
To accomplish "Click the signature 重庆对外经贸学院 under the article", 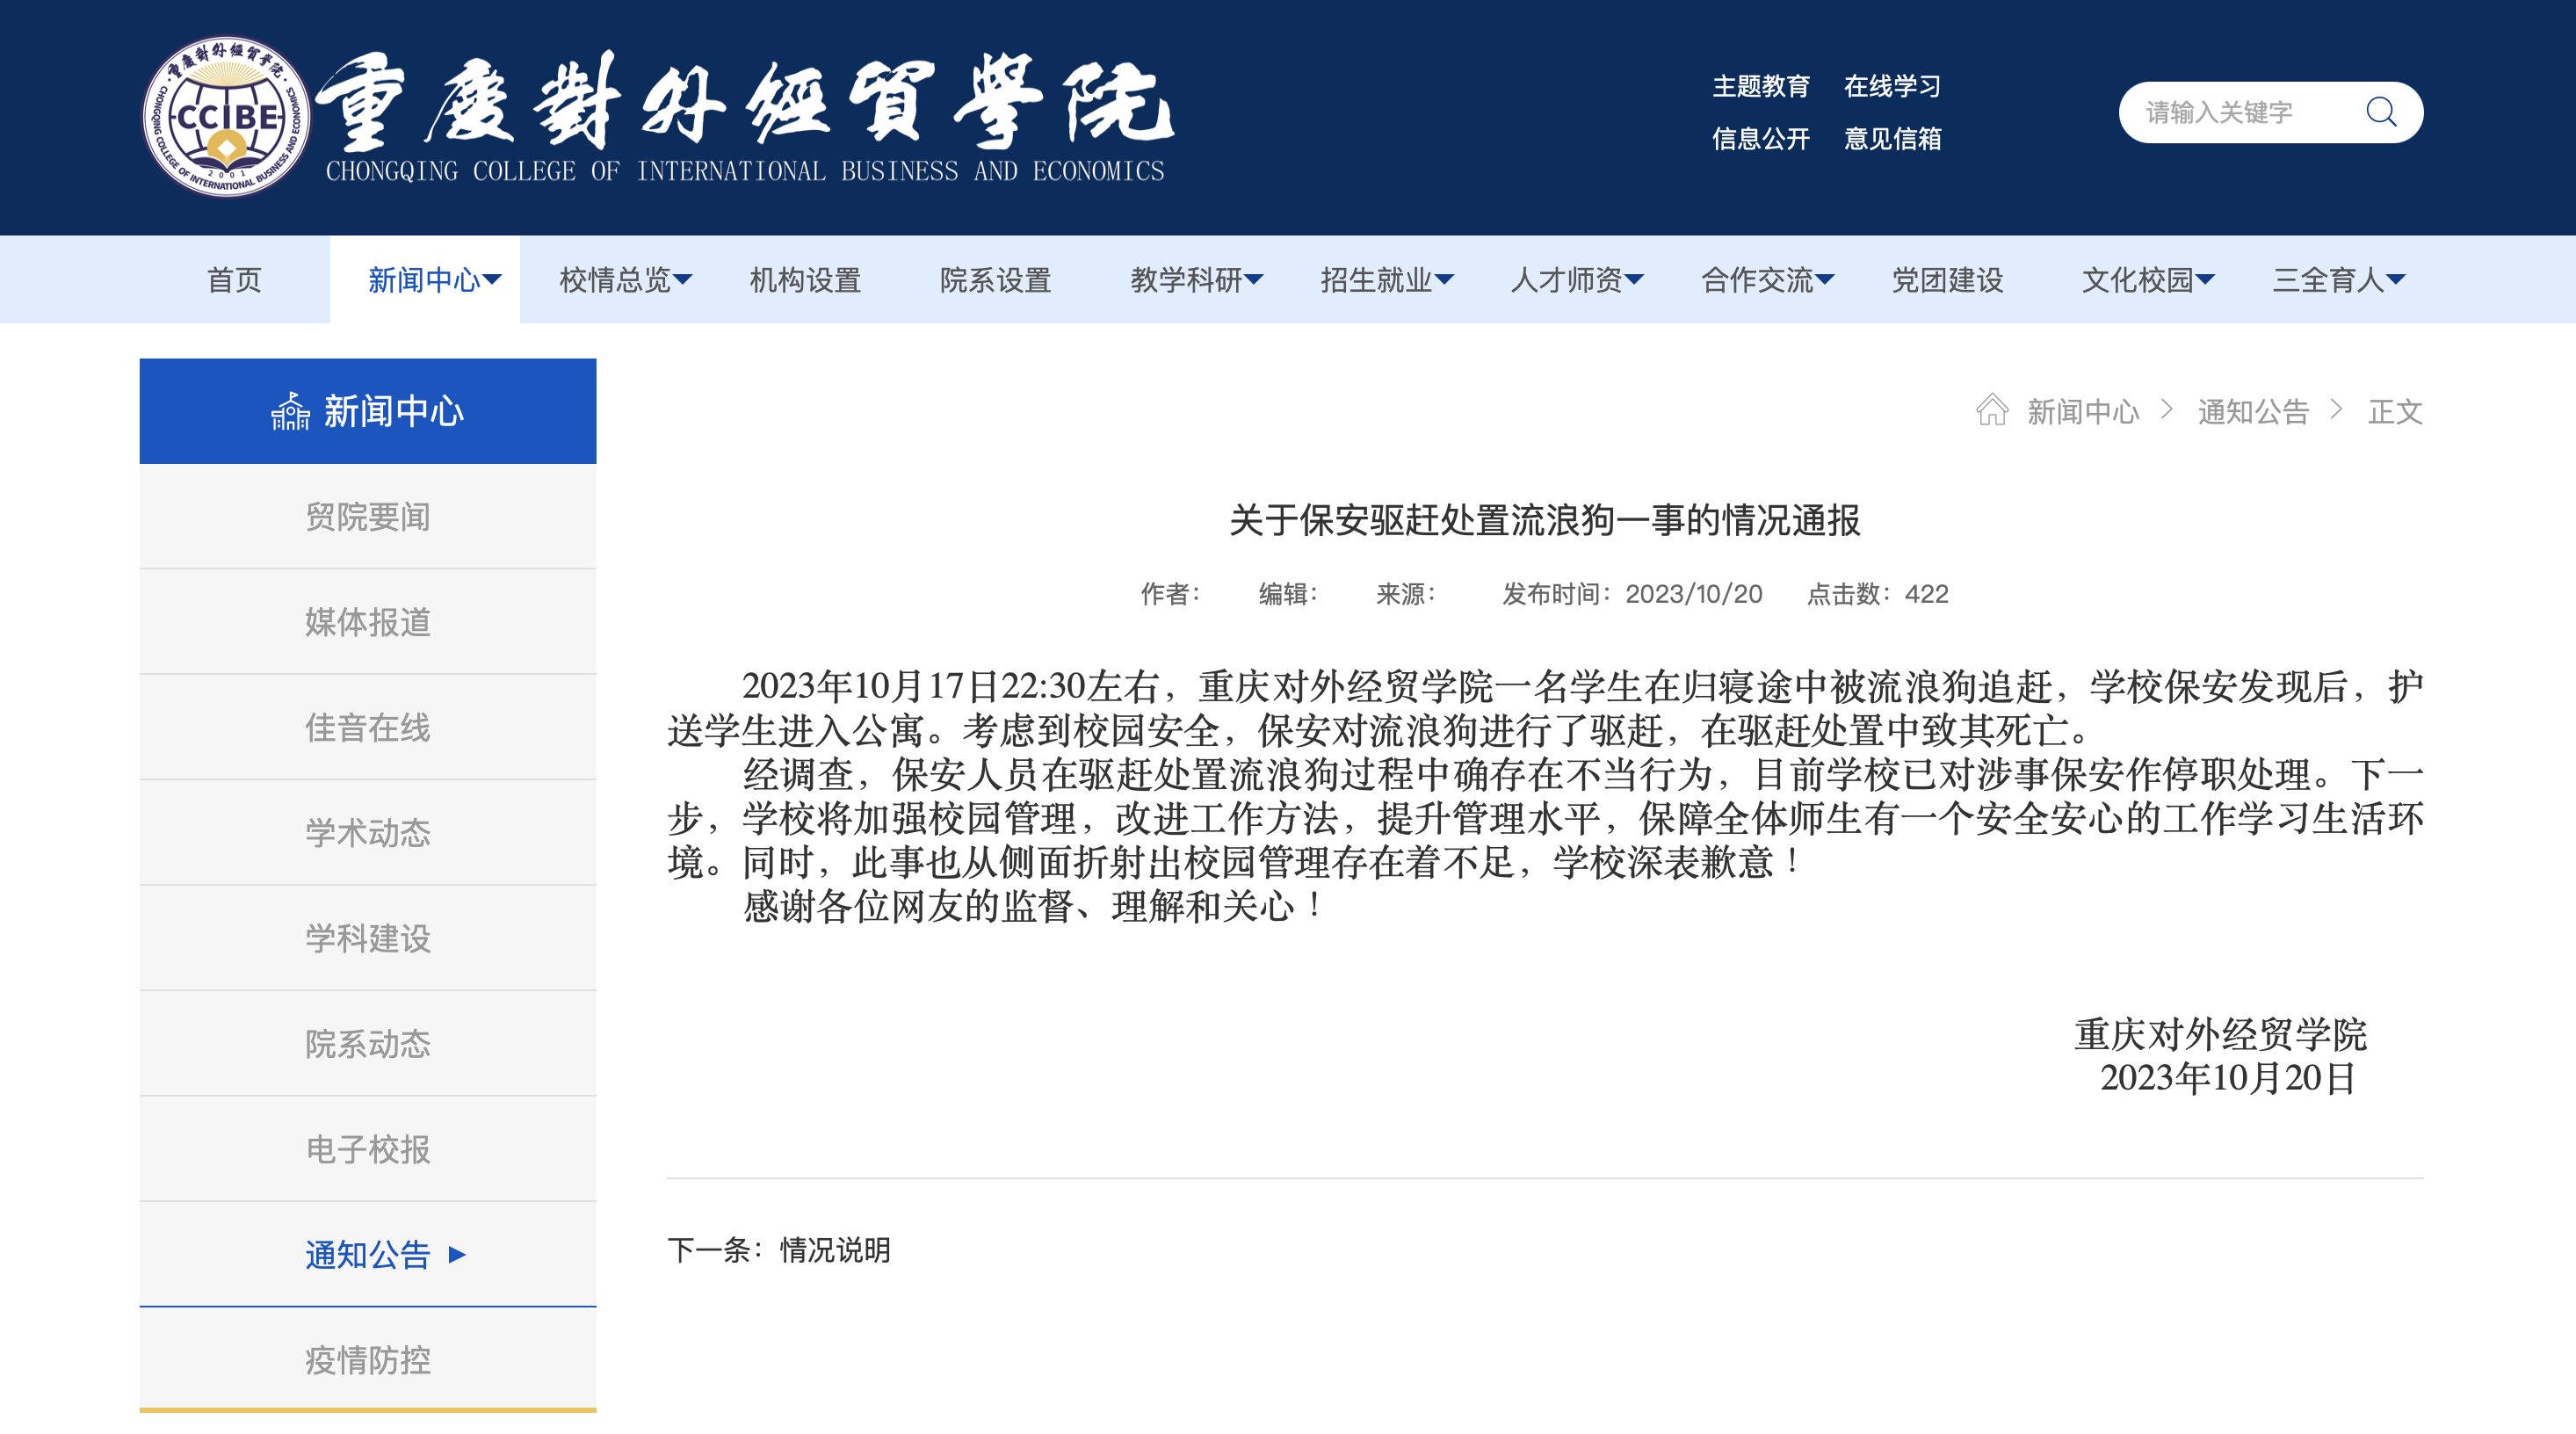I will click(2220, 1034).
